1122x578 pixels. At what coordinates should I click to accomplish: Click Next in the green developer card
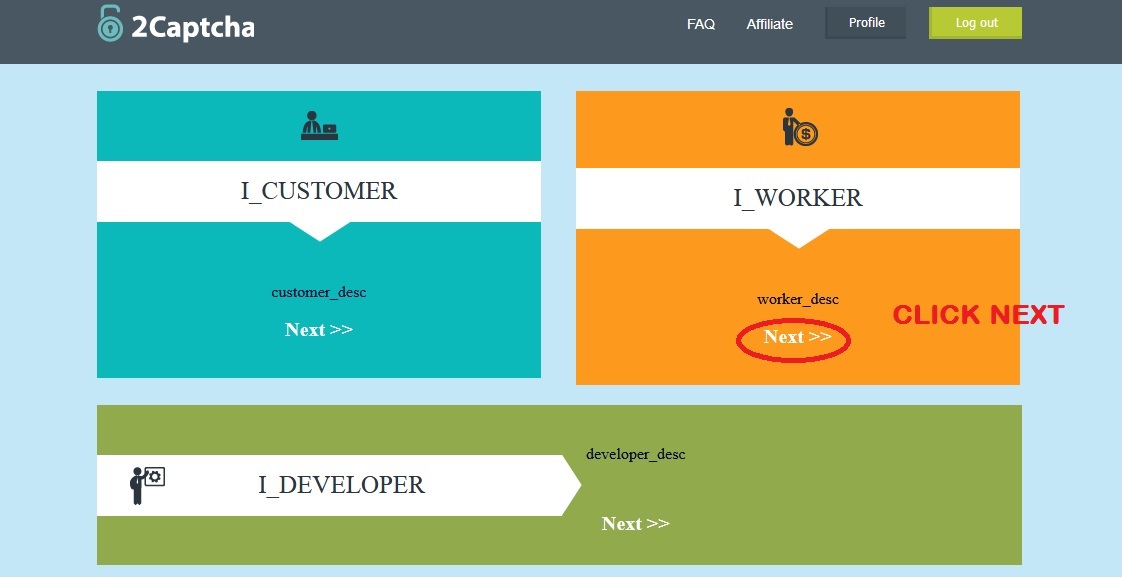[635, 524]
